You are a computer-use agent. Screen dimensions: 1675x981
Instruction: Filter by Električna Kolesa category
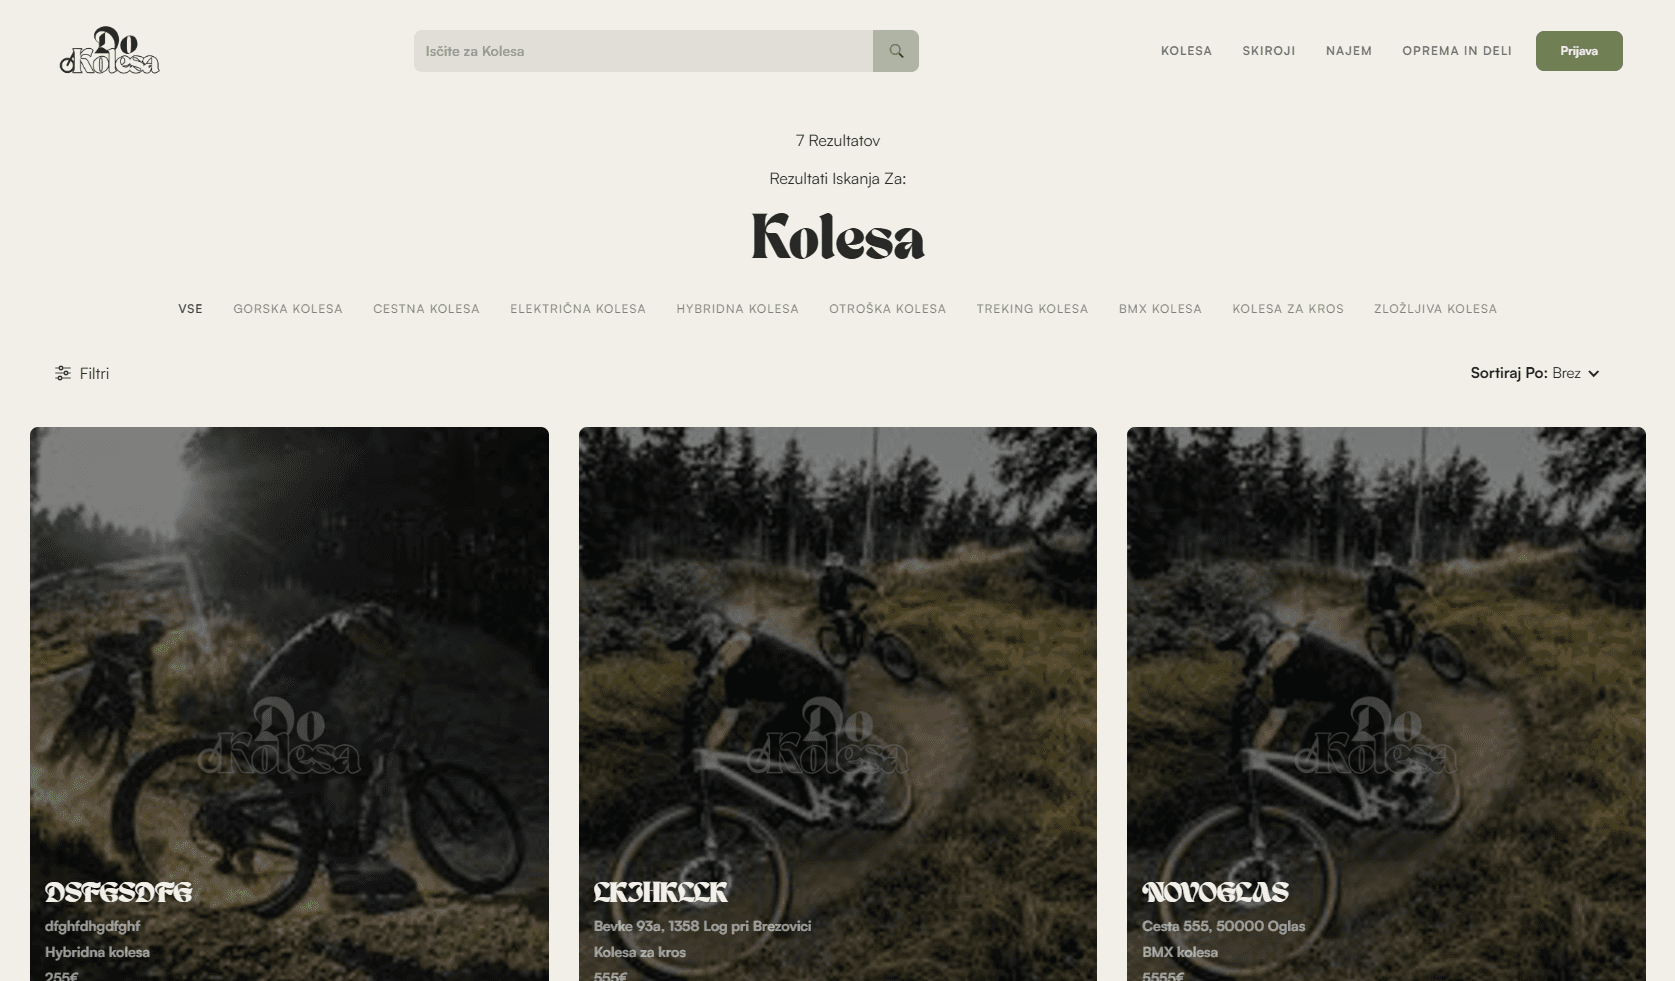(578, 309)
